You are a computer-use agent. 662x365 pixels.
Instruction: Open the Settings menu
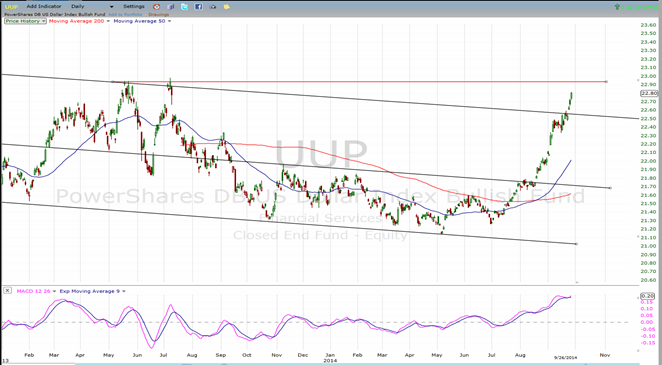(x=133, y=7)
